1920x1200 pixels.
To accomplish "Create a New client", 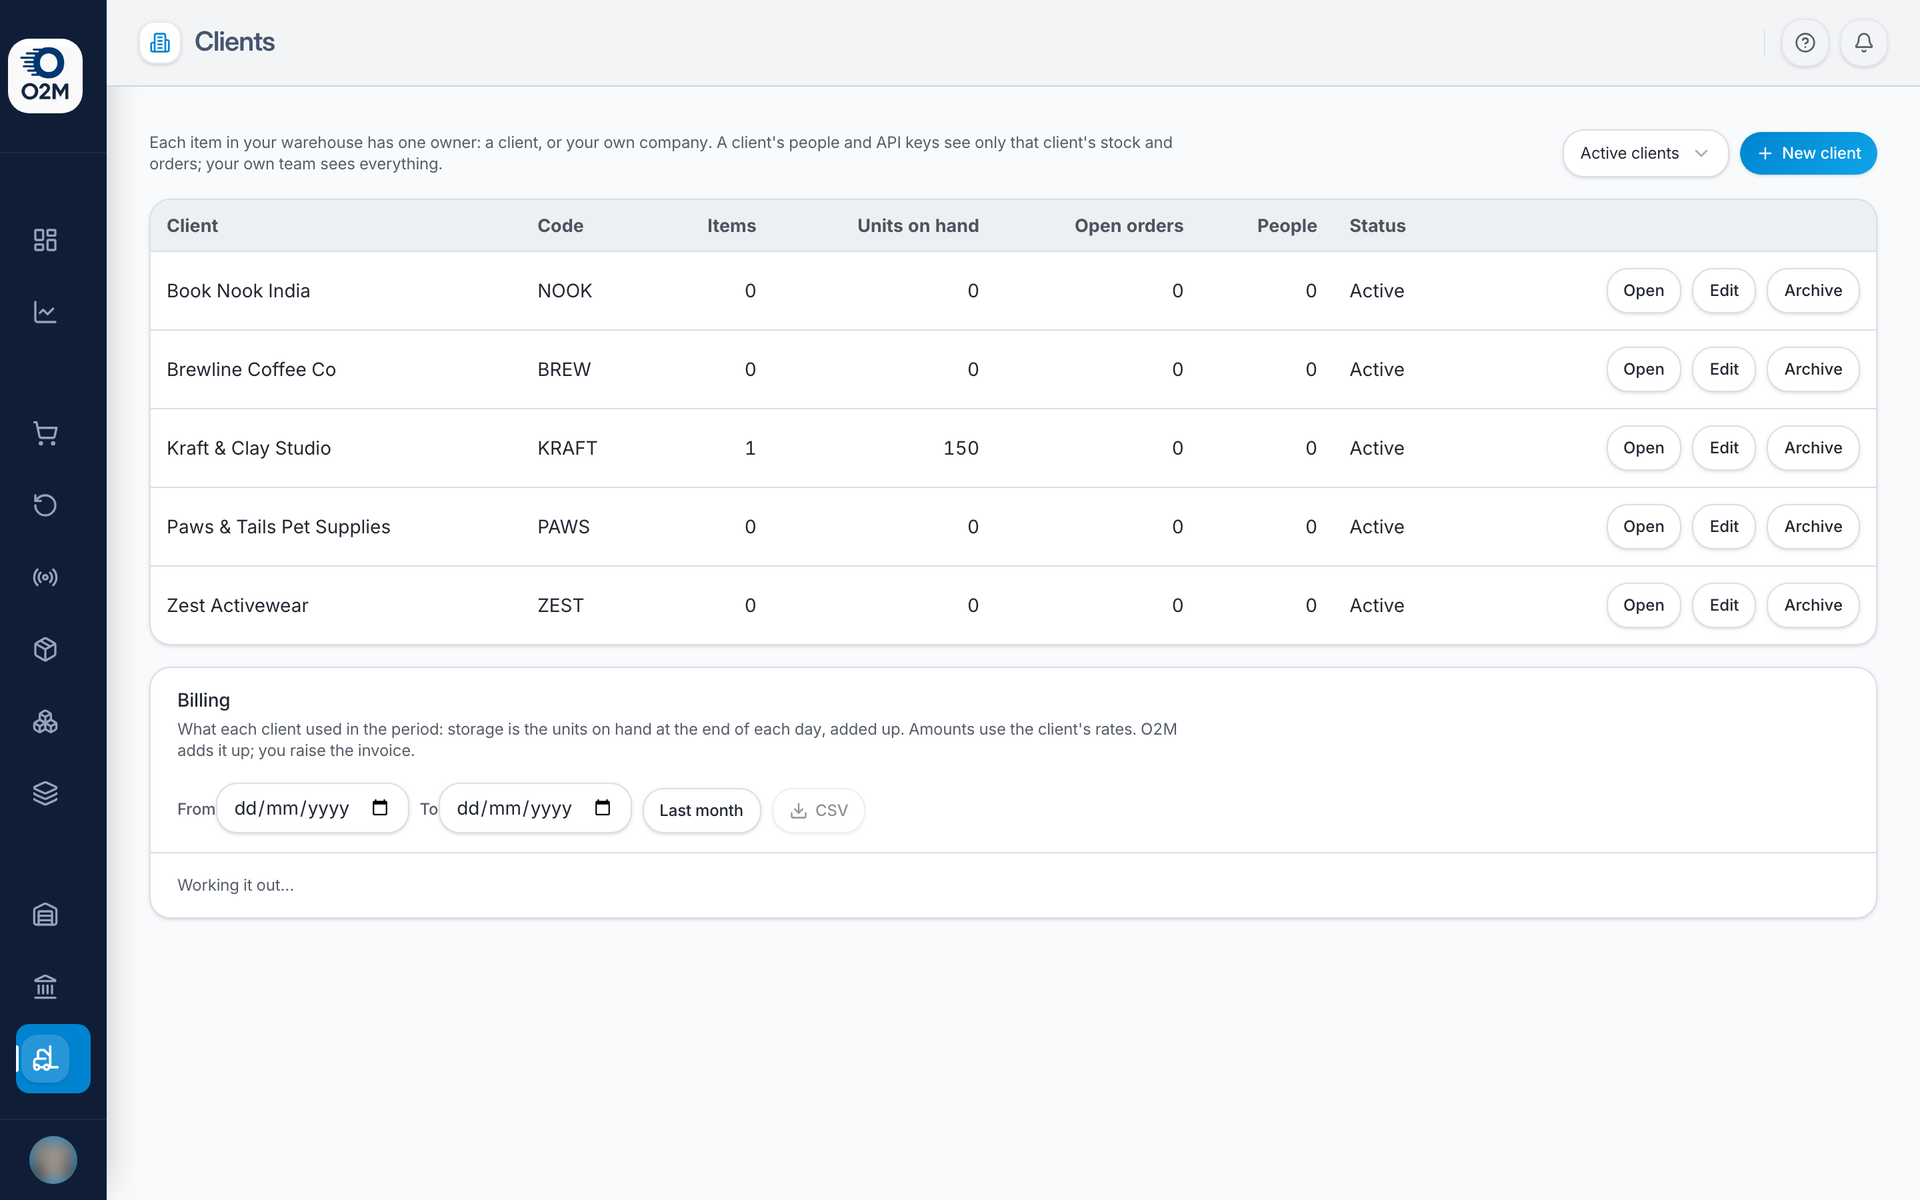I will tap(1808, 153).
